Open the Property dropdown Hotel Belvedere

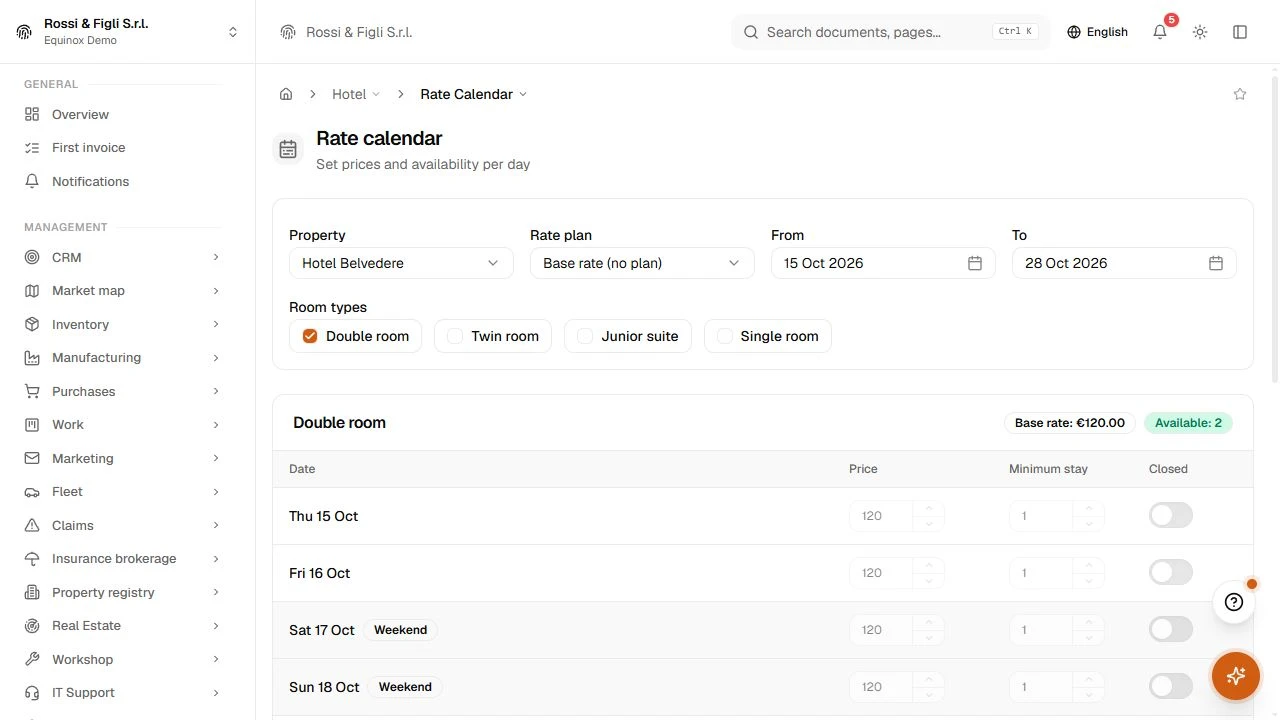[401, 263]
